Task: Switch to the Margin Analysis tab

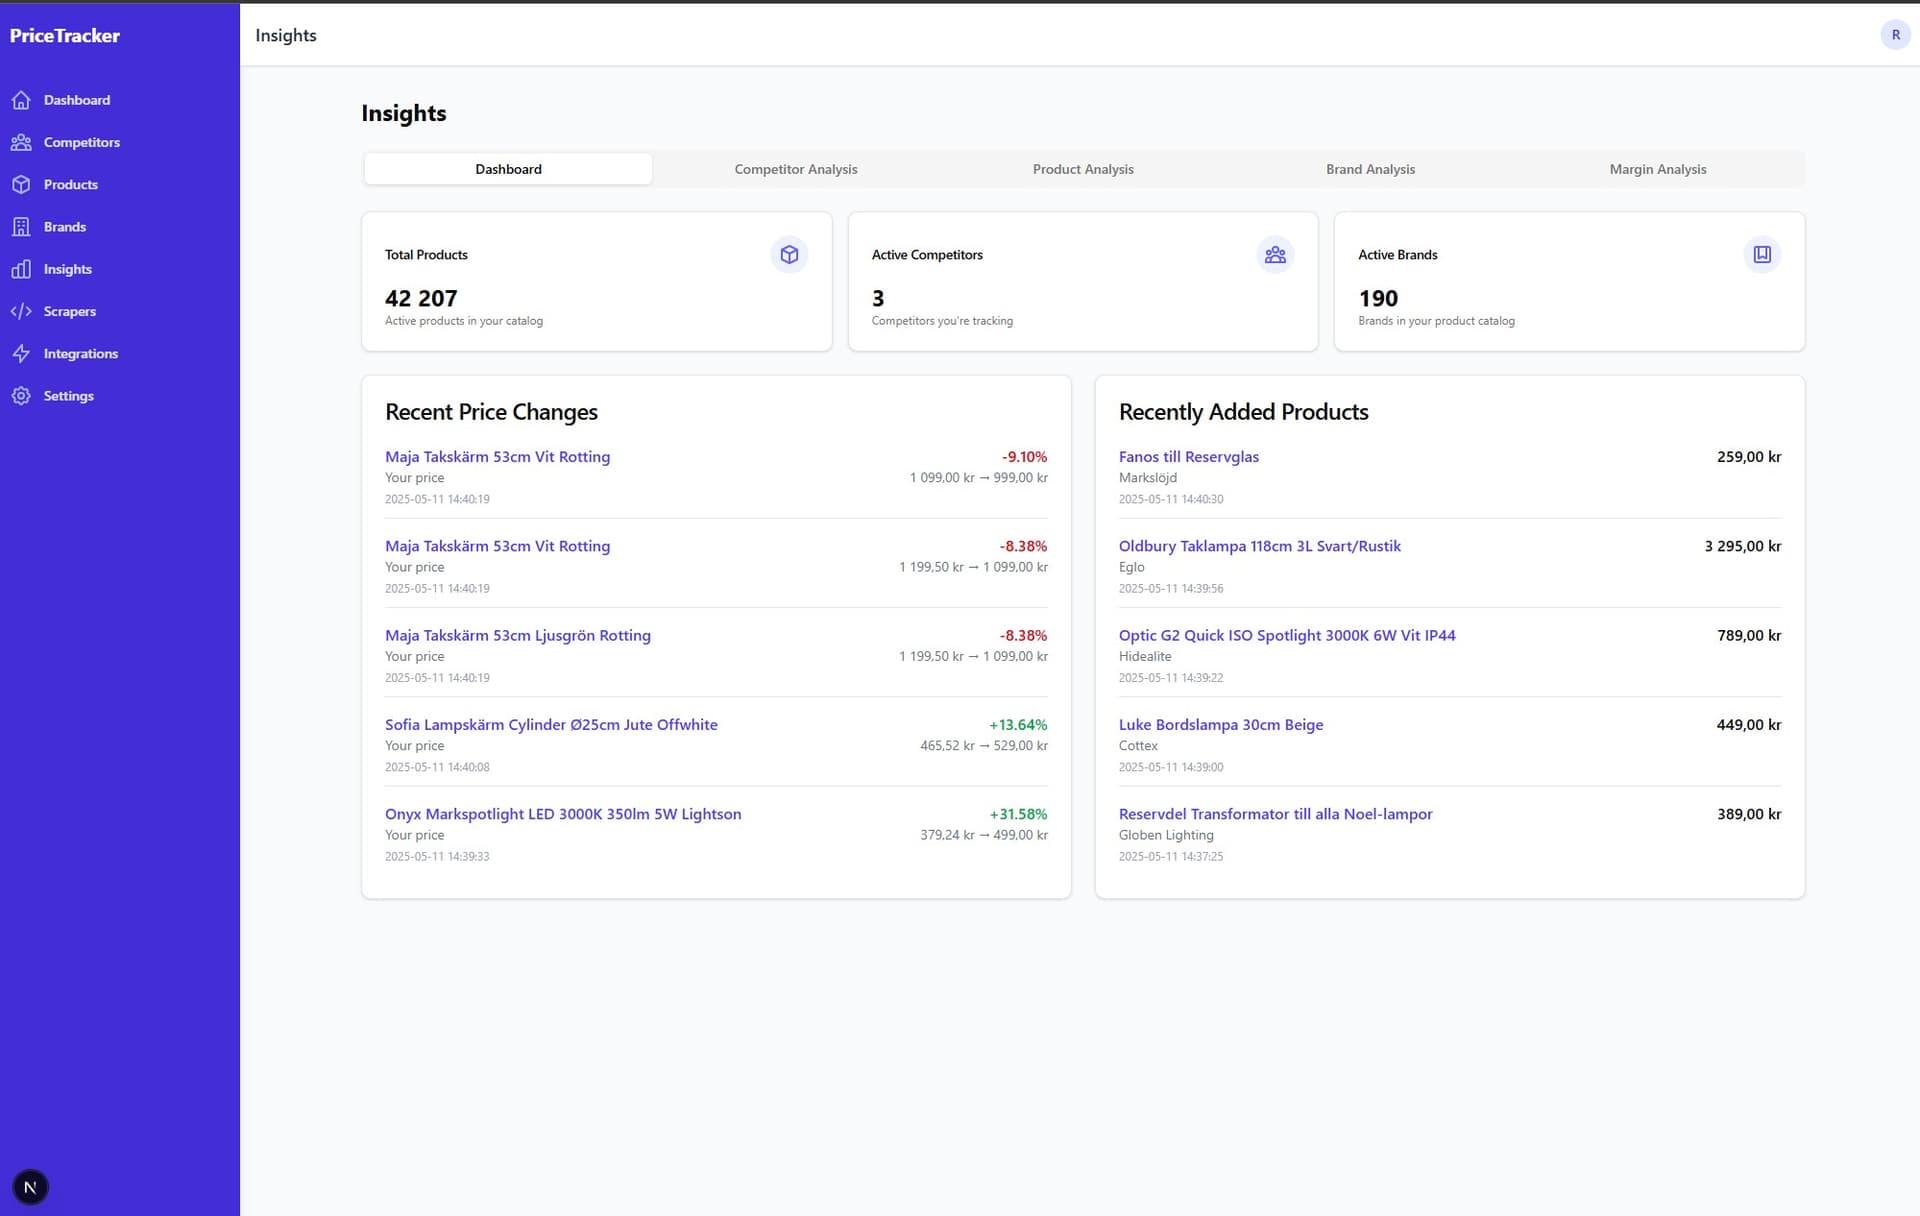Action: point(1657,169)
